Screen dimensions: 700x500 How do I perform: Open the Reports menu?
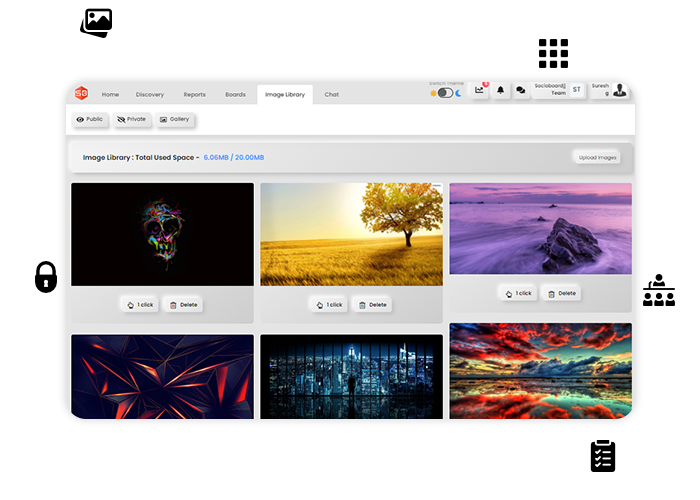(194, 94)
